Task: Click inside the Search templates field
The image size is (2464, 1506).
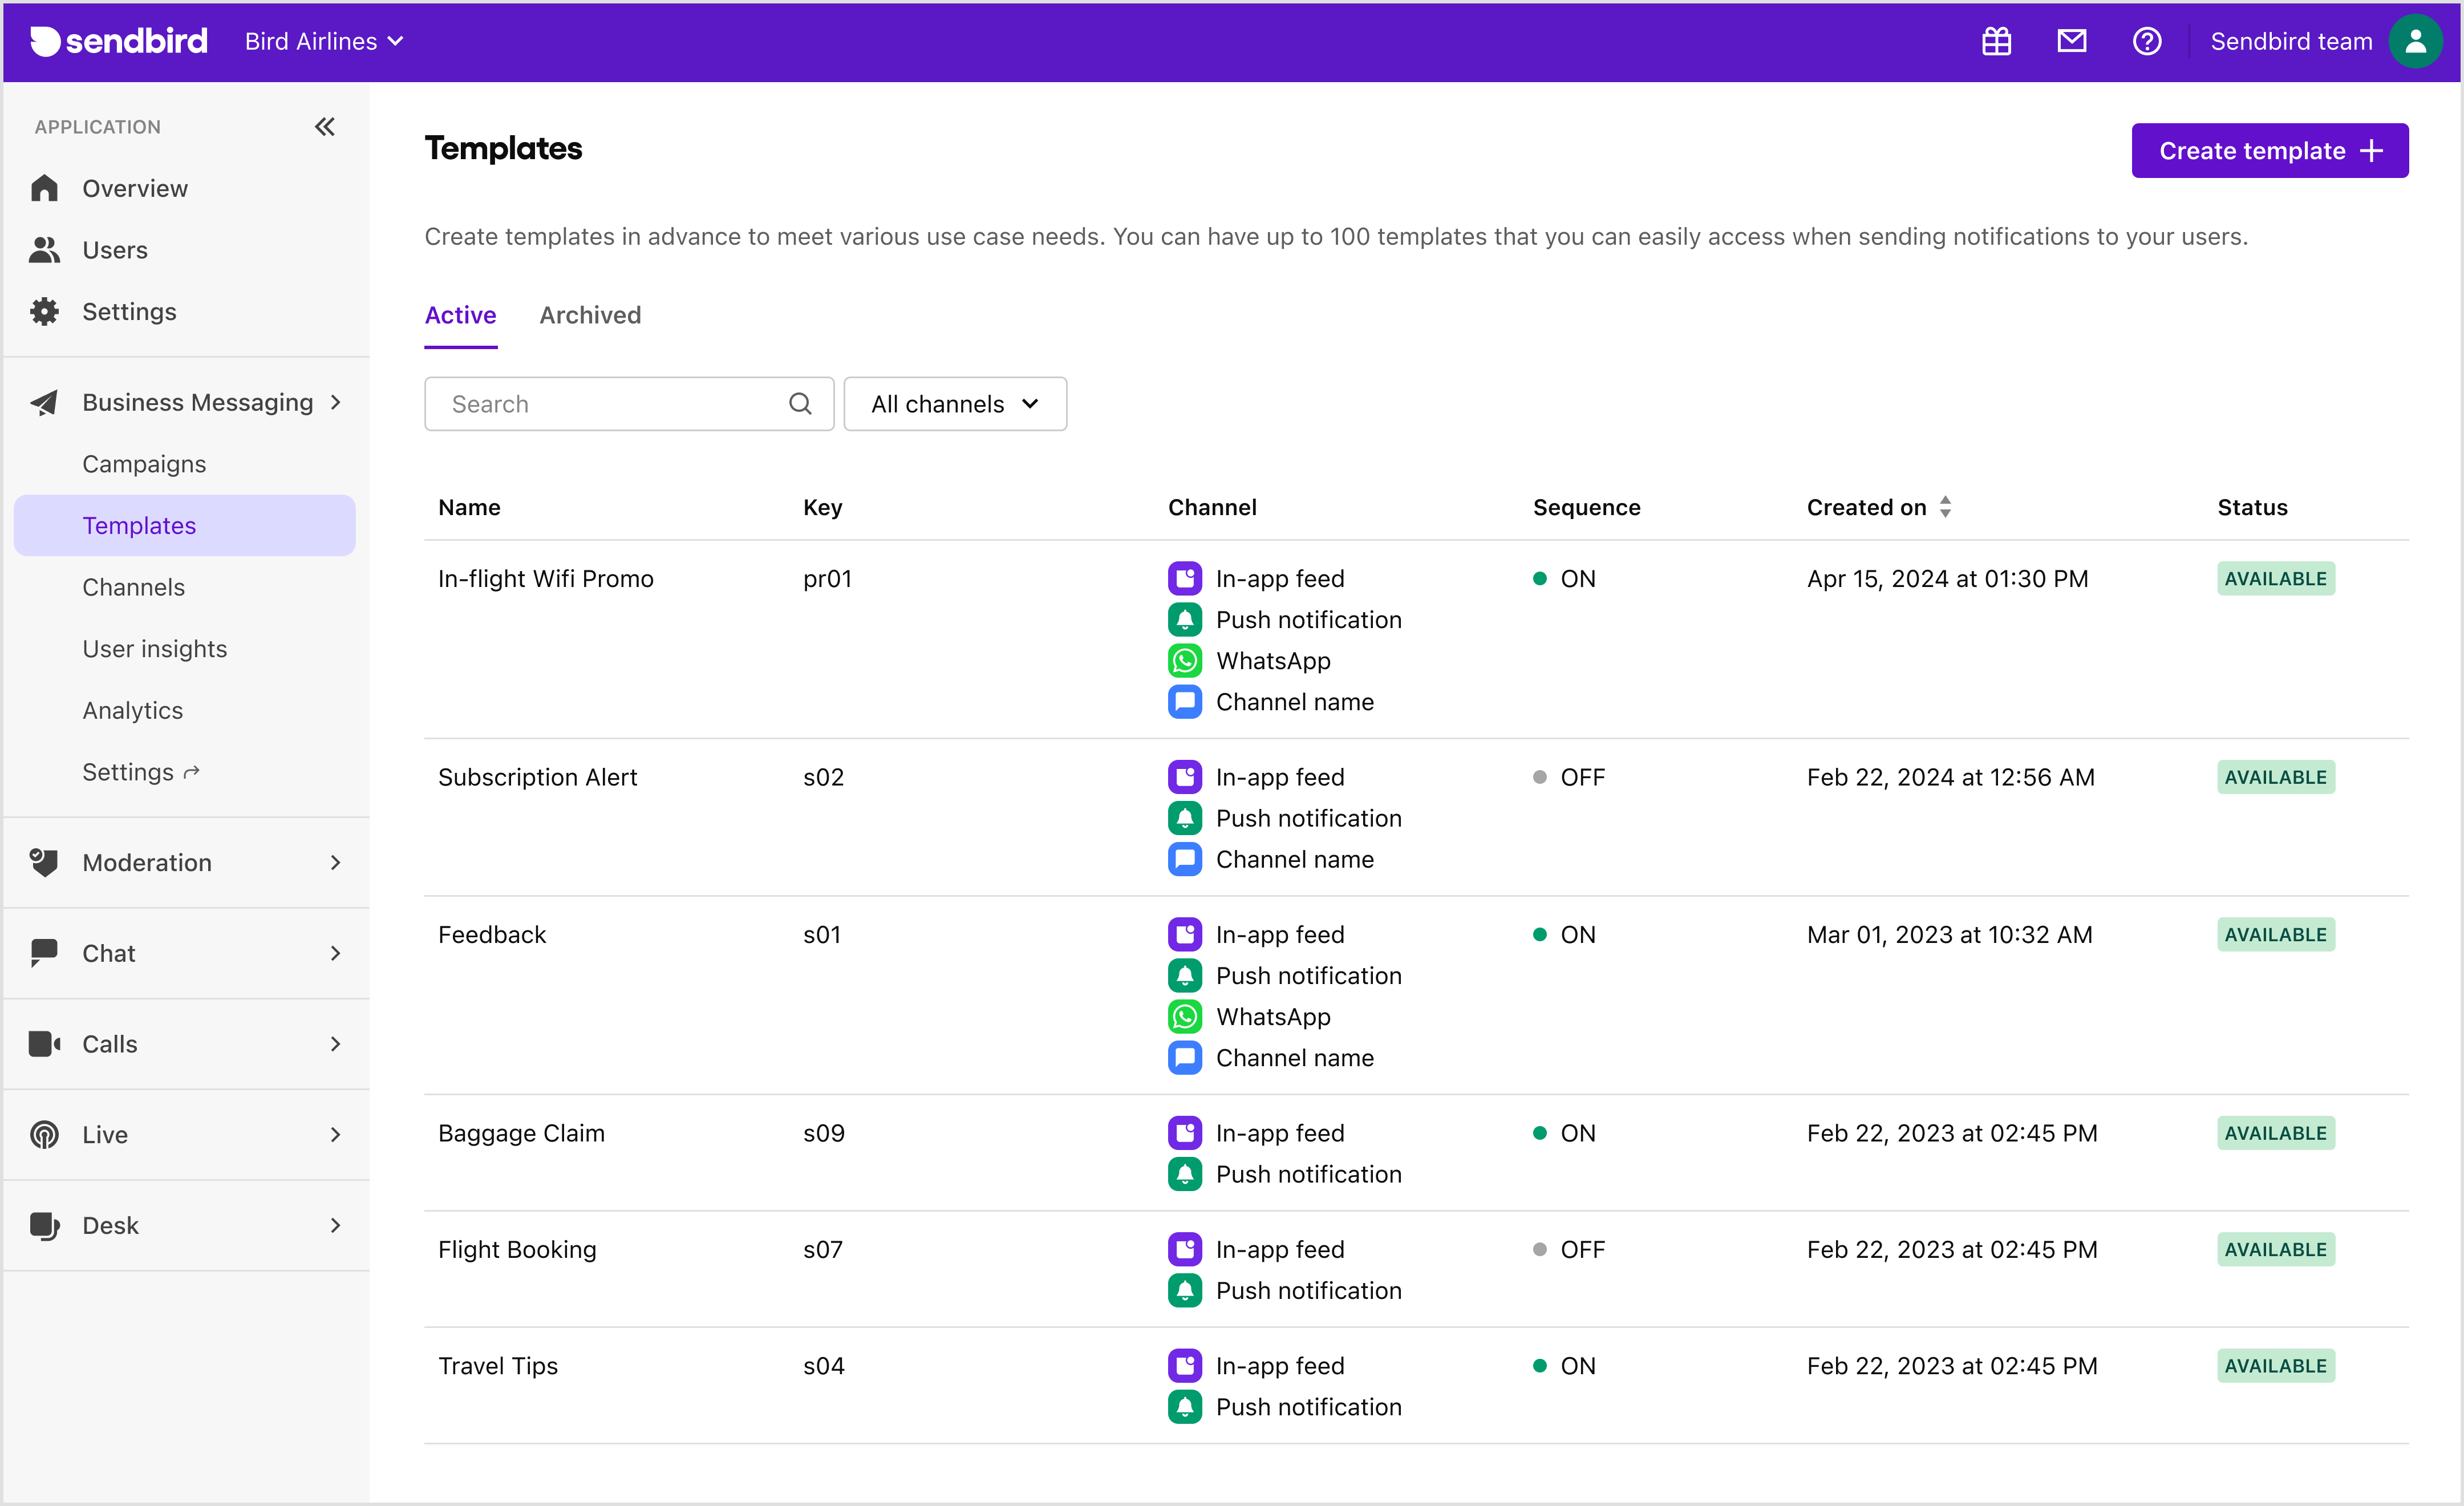Action: pos(600,403)
